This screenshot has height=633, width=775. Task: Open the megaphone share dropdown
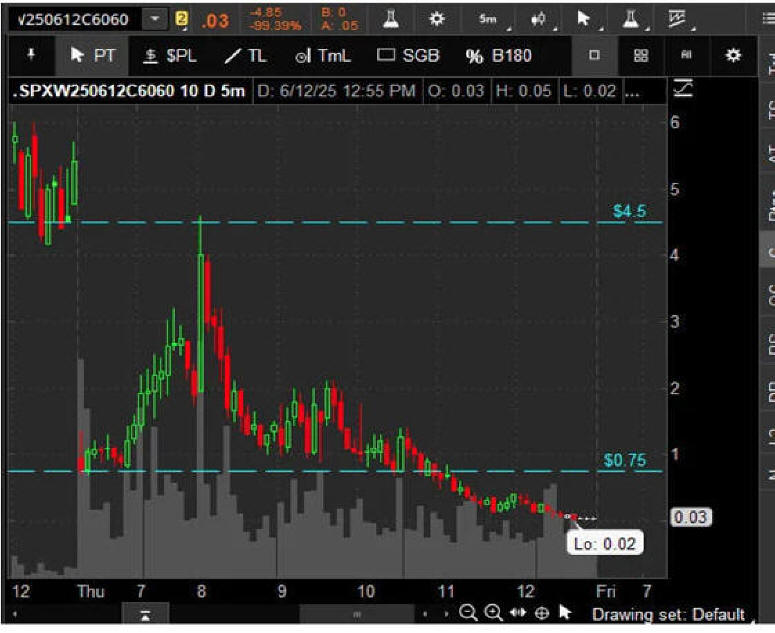tap(539, 19)
